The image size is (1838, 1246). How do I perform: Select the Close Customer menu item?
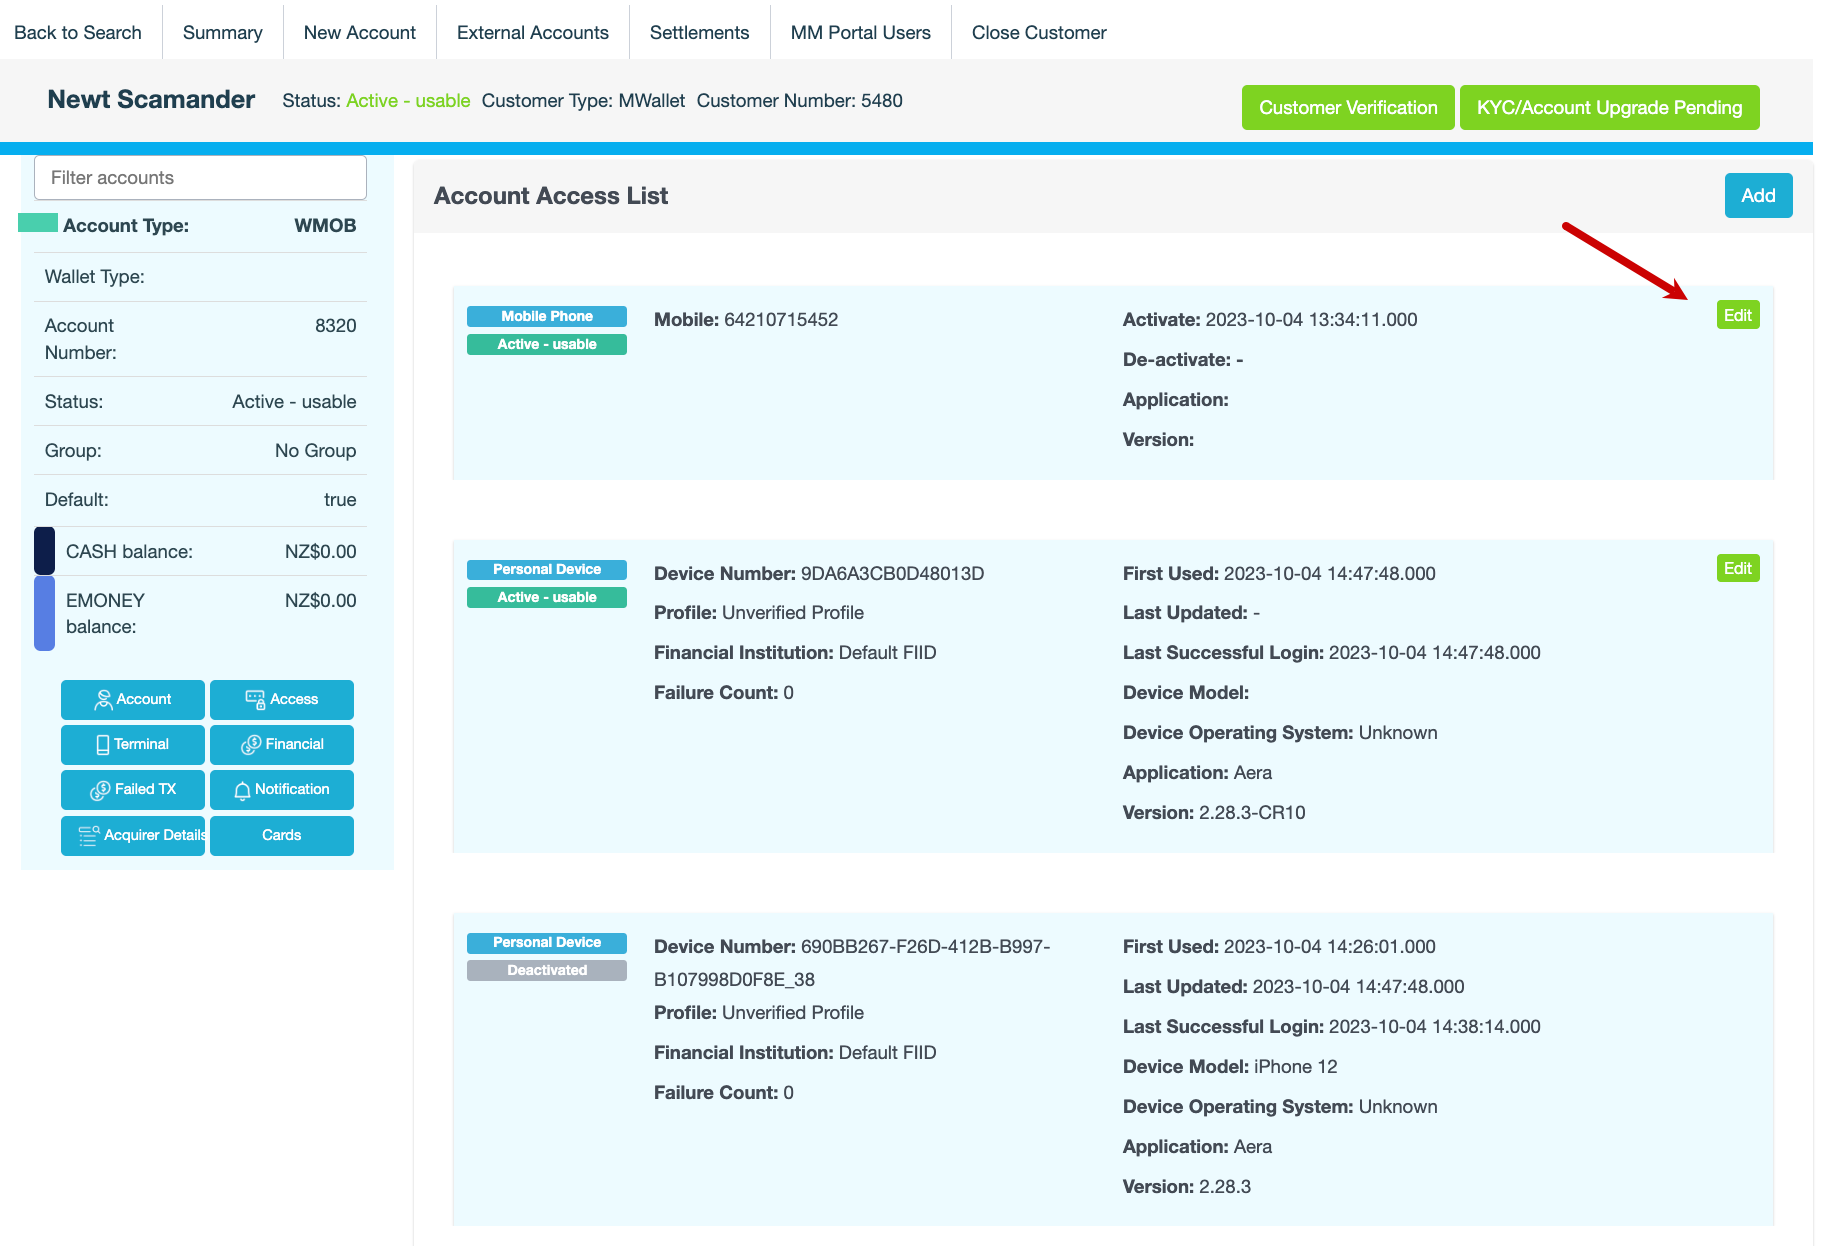coord(1038,32)
